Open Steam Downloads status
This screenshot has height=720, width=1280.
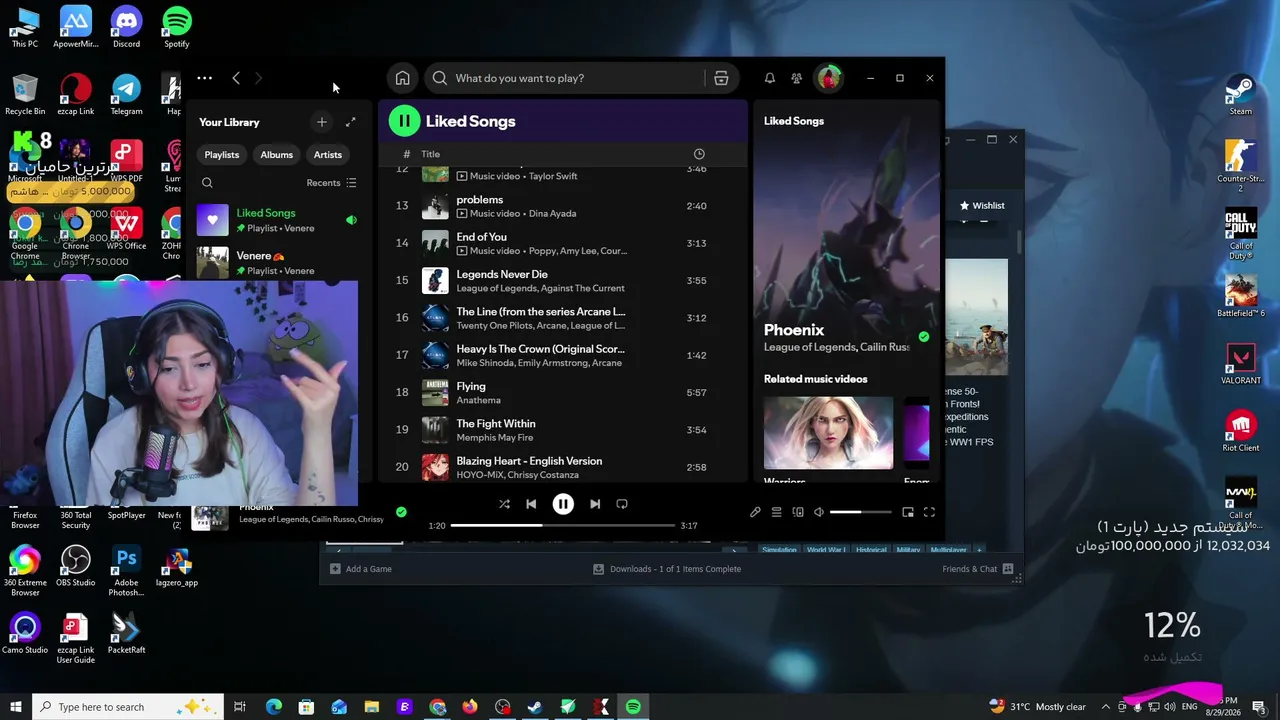click(x=667, y=569)
